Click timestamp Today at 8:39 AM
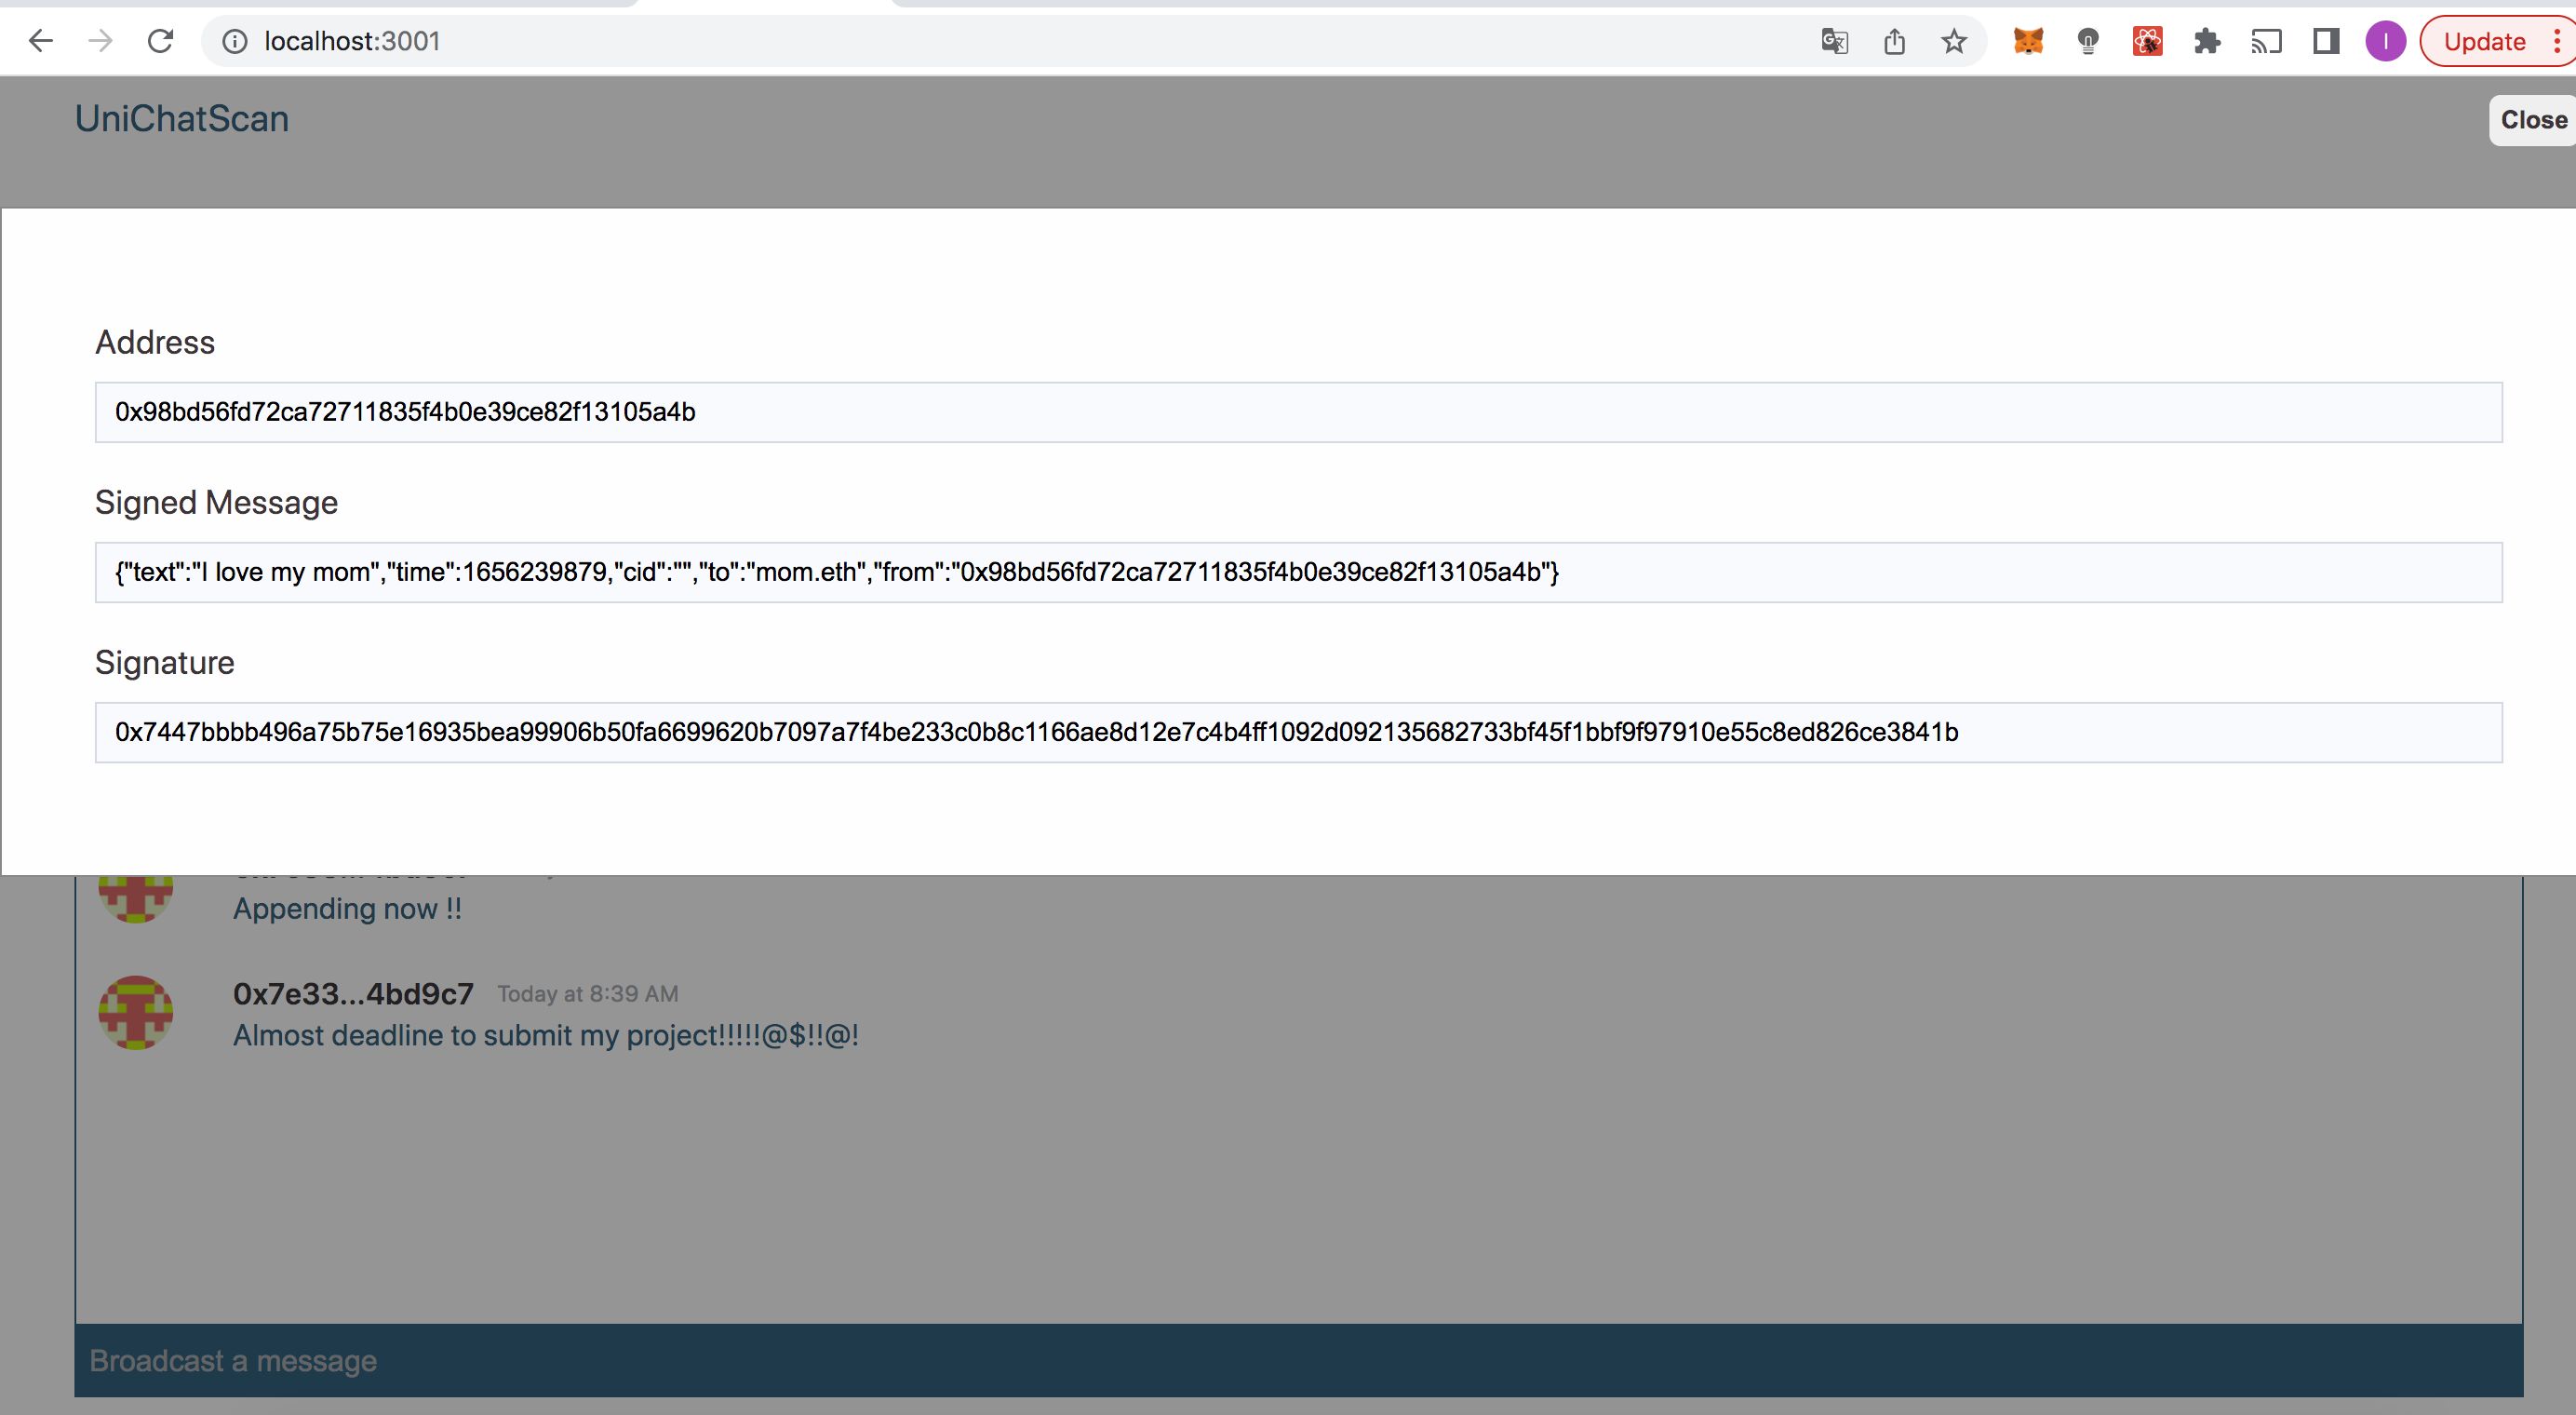 [588, 994]
